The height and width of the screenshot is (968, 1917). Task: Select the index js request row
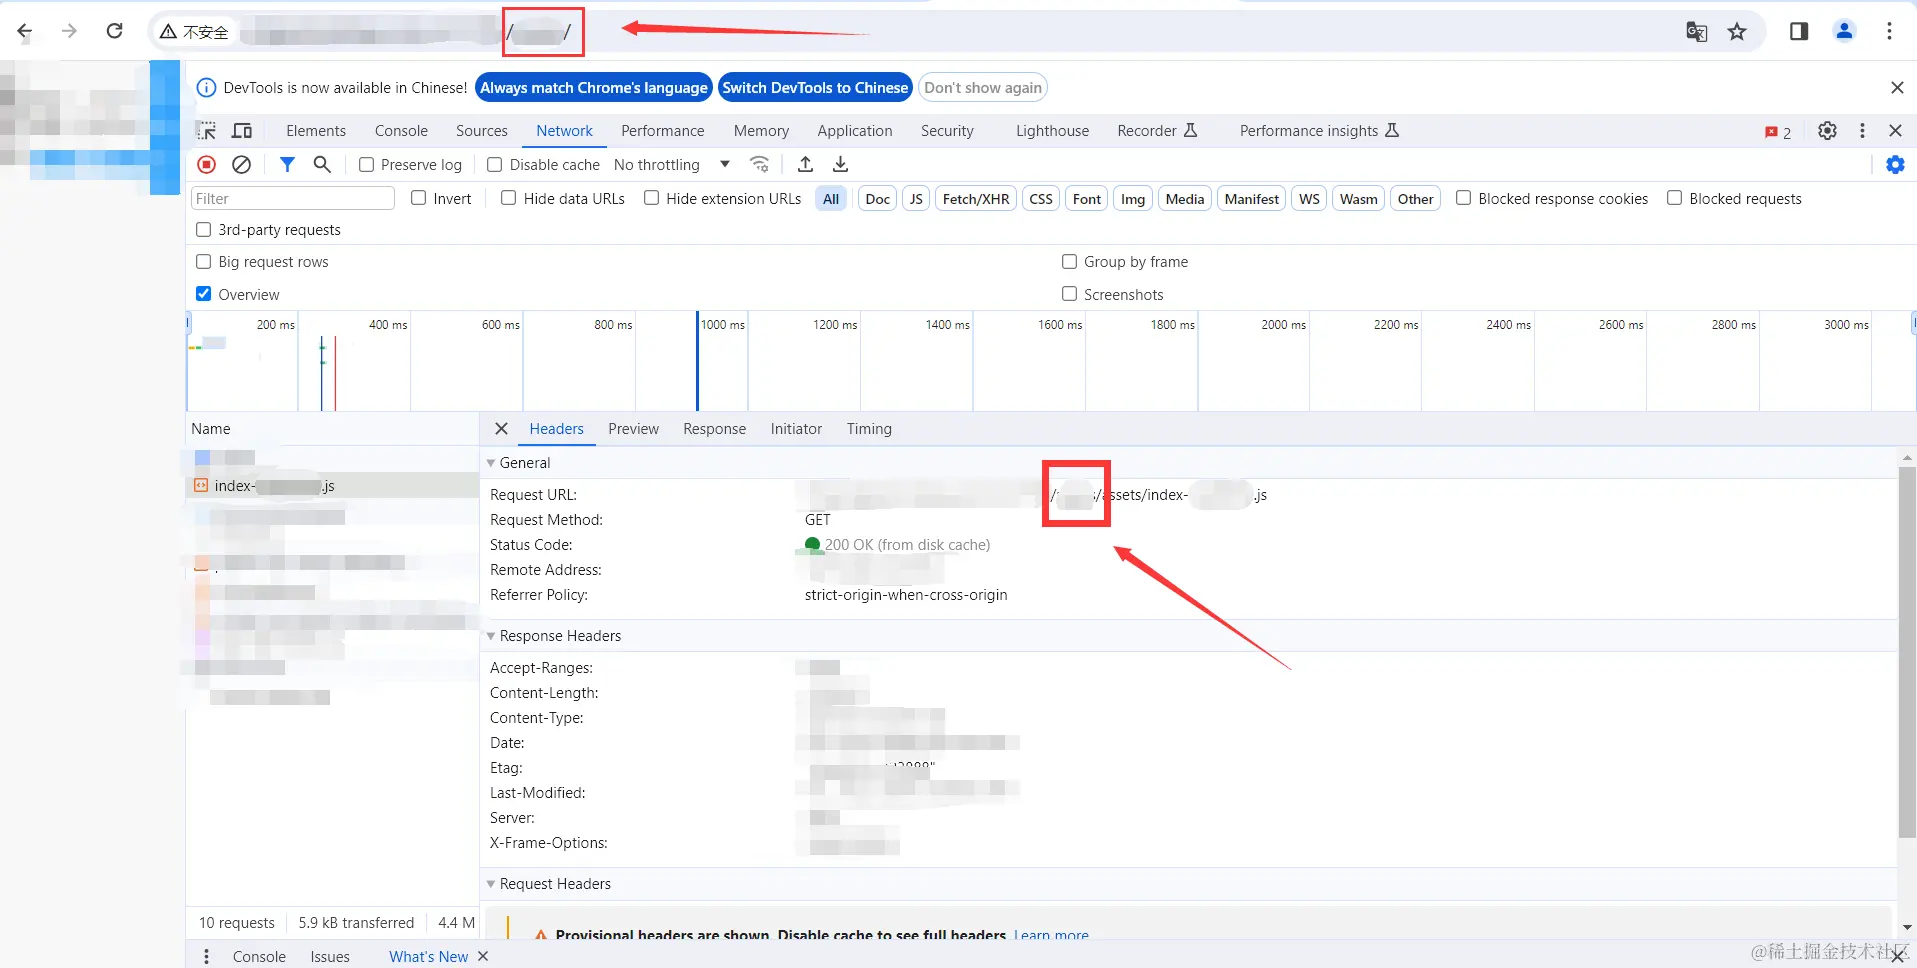tap(332, 486)
